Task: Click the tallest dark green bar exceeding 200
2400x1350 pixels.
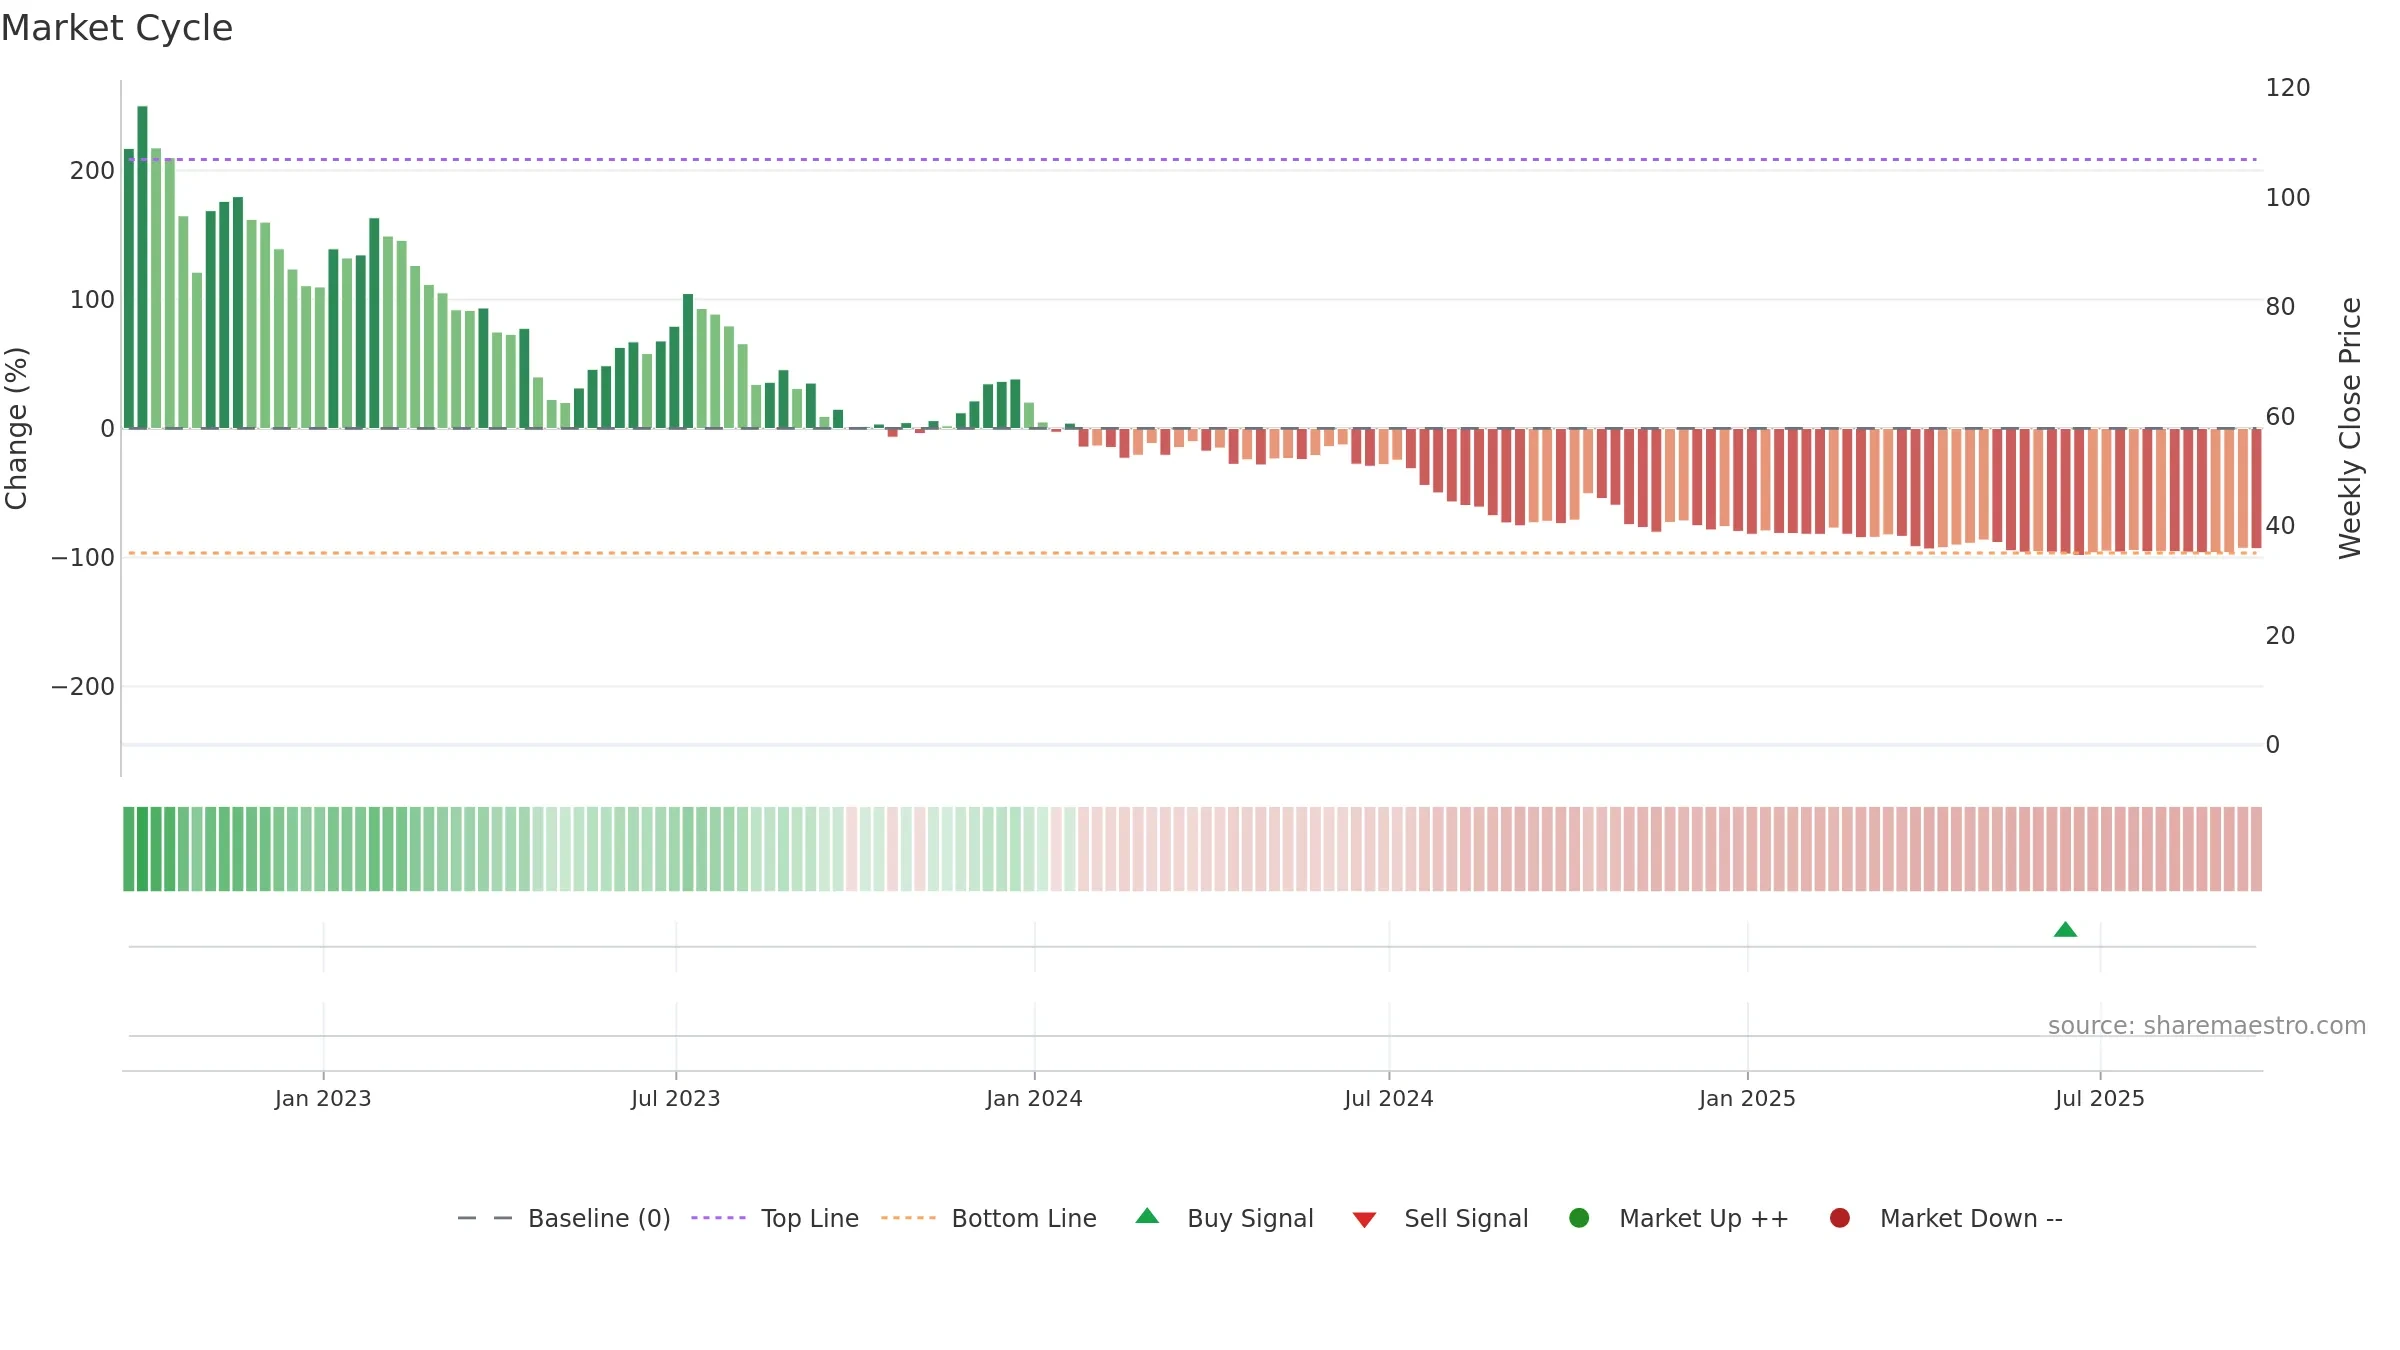Action: coord(142,267)
